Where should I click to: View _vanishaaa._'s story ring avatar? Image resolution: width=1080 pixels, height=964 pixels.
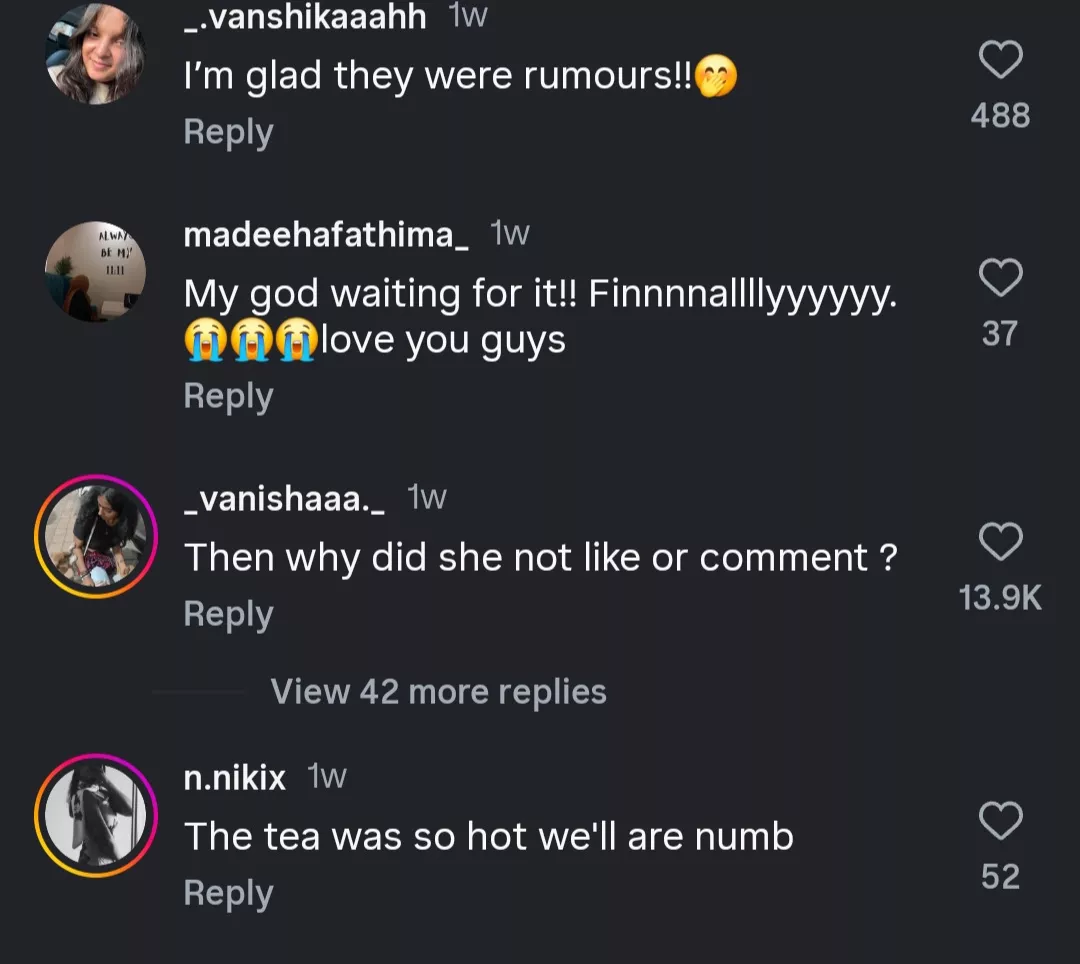(x=96, y=536)
